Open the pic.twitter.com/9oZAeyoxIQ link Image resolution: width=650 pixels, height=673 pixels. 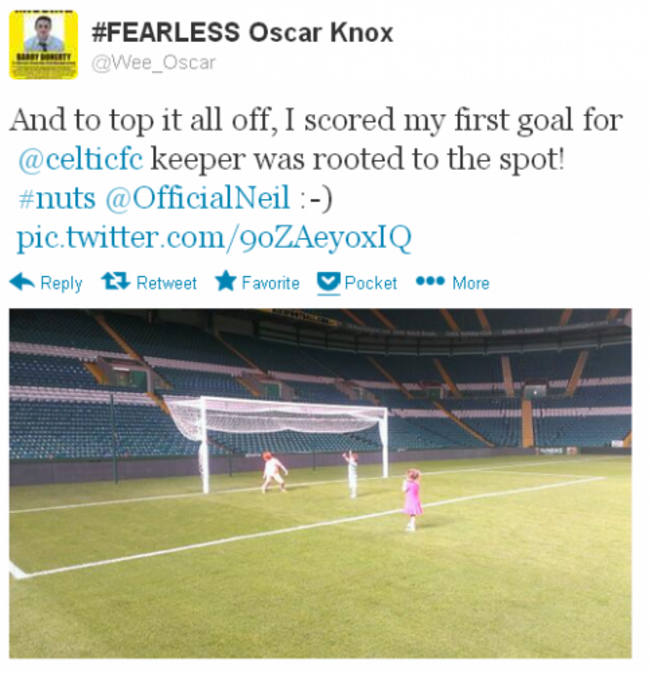click(x=214, y=238)
